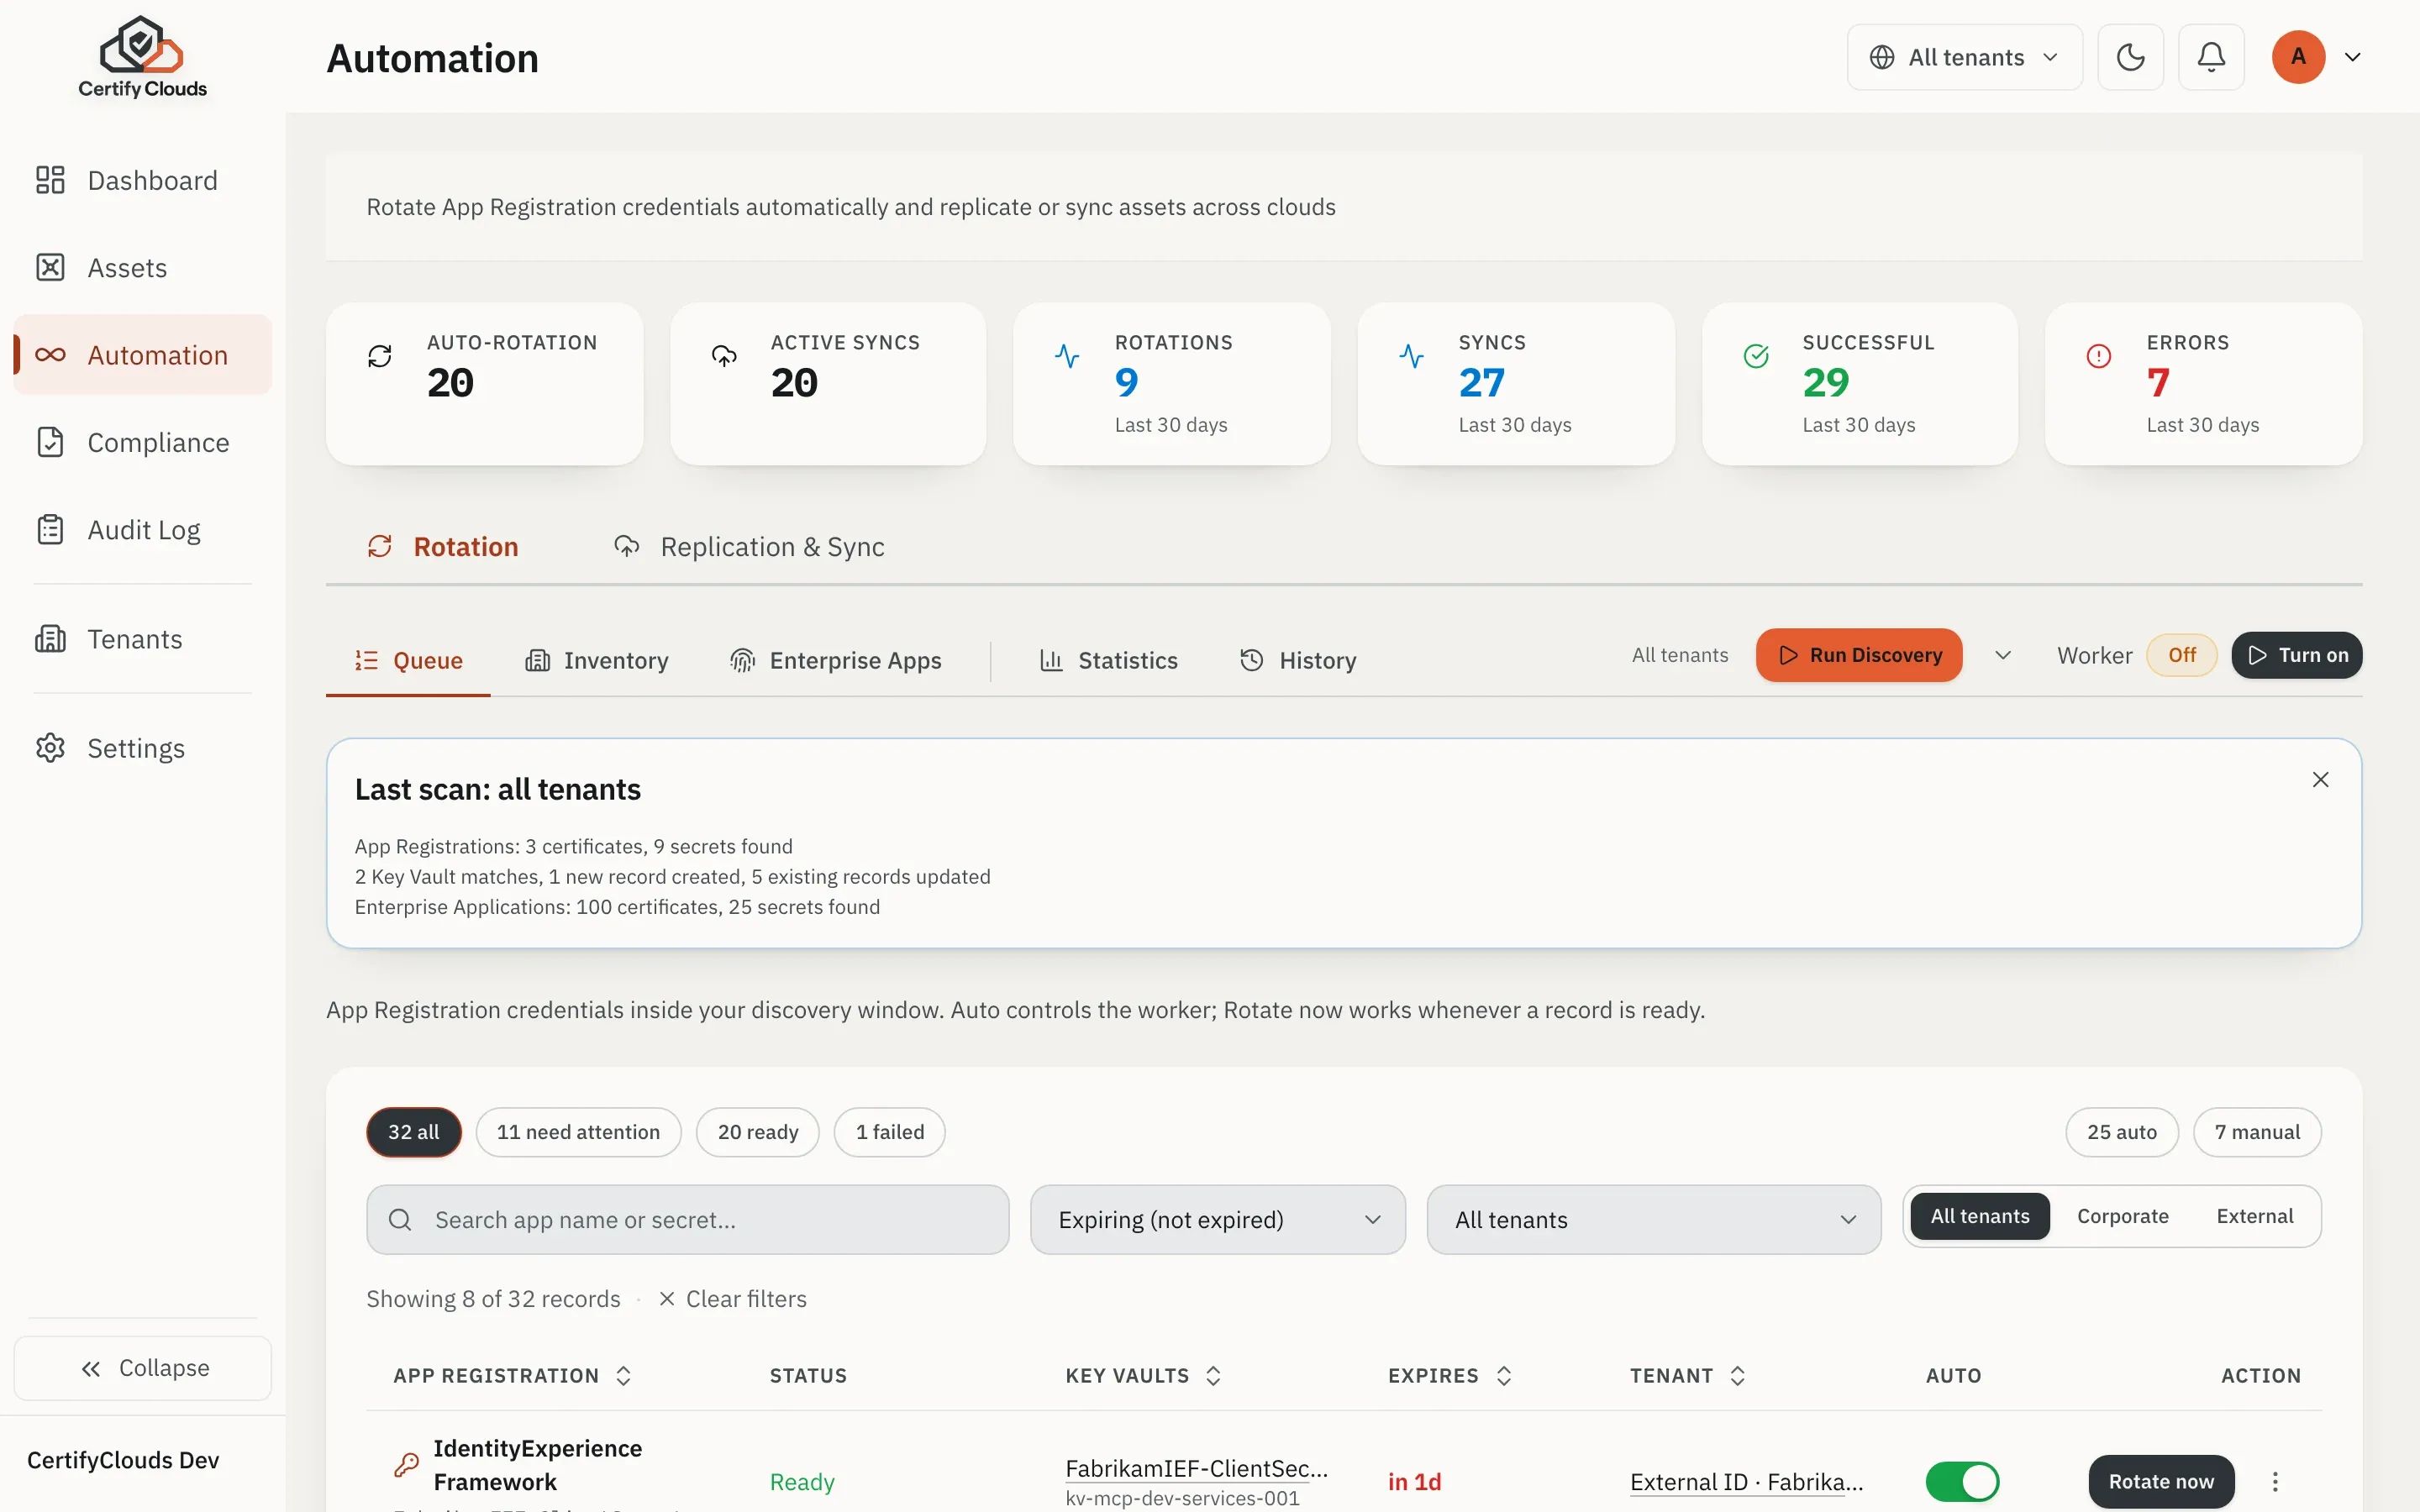Click the user avatar labeled A
Viewport: 2420px width, 1512px height.
(x=2298, y=57)
